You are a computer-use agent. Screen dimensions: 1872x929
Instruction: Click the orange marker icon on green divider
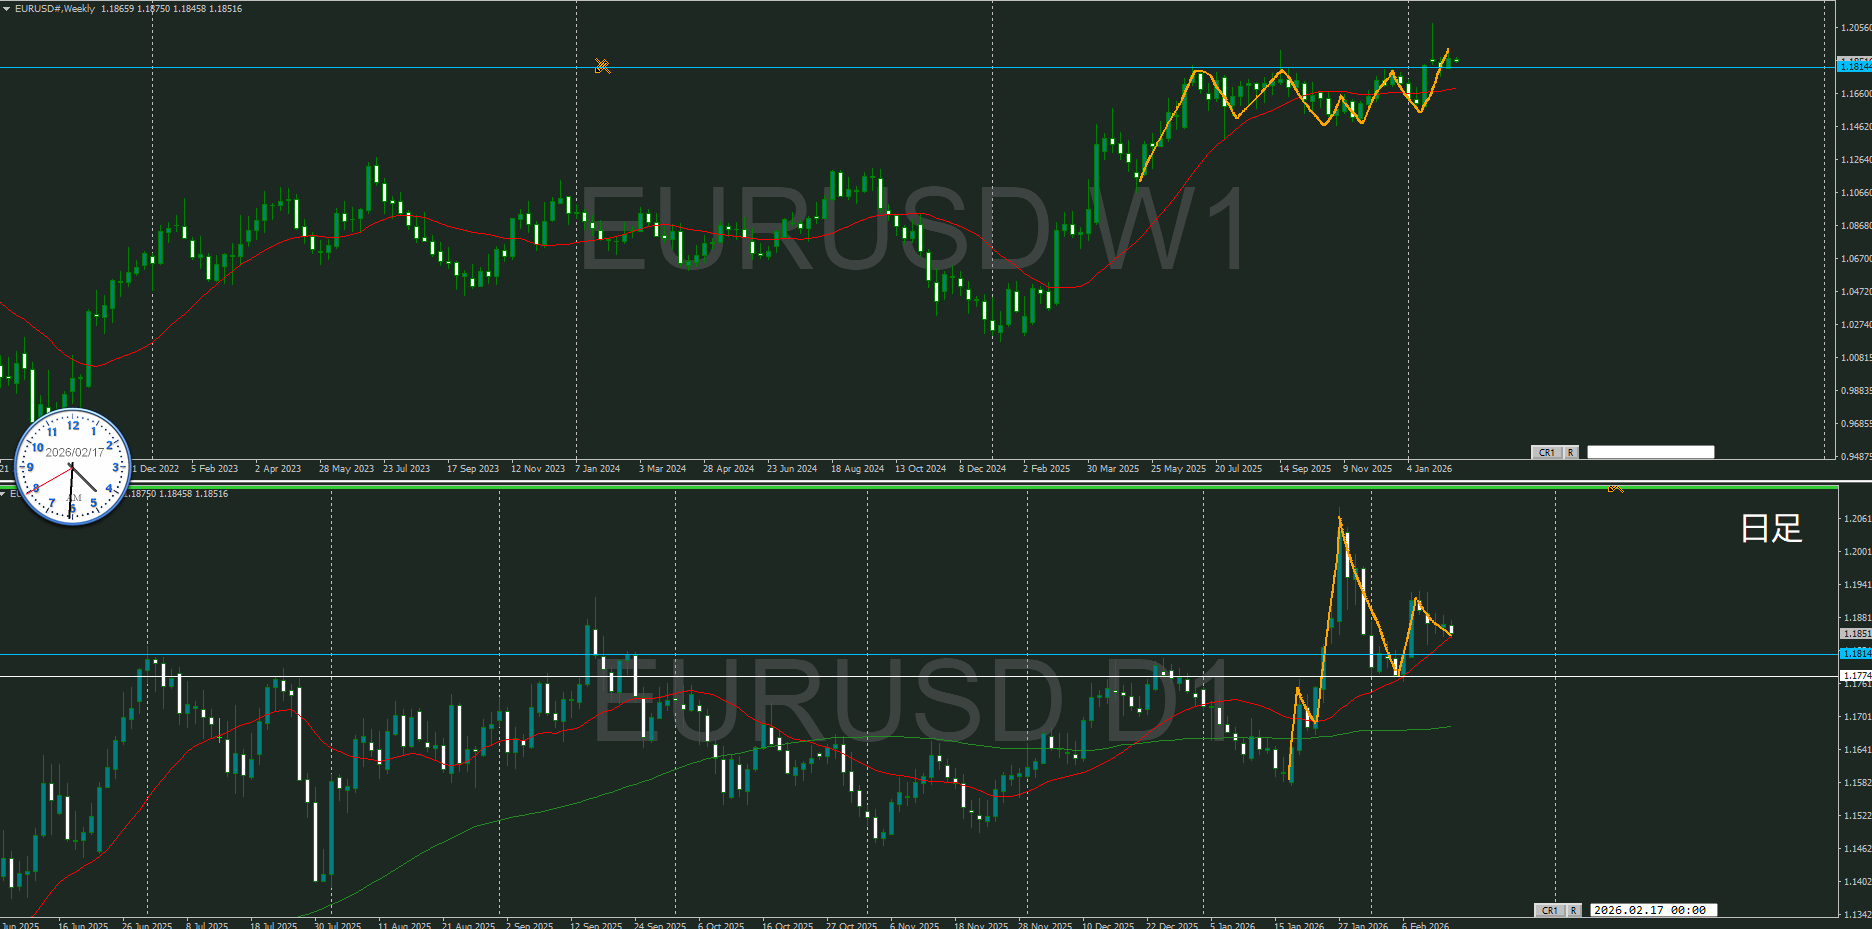tap(1615, 488)
